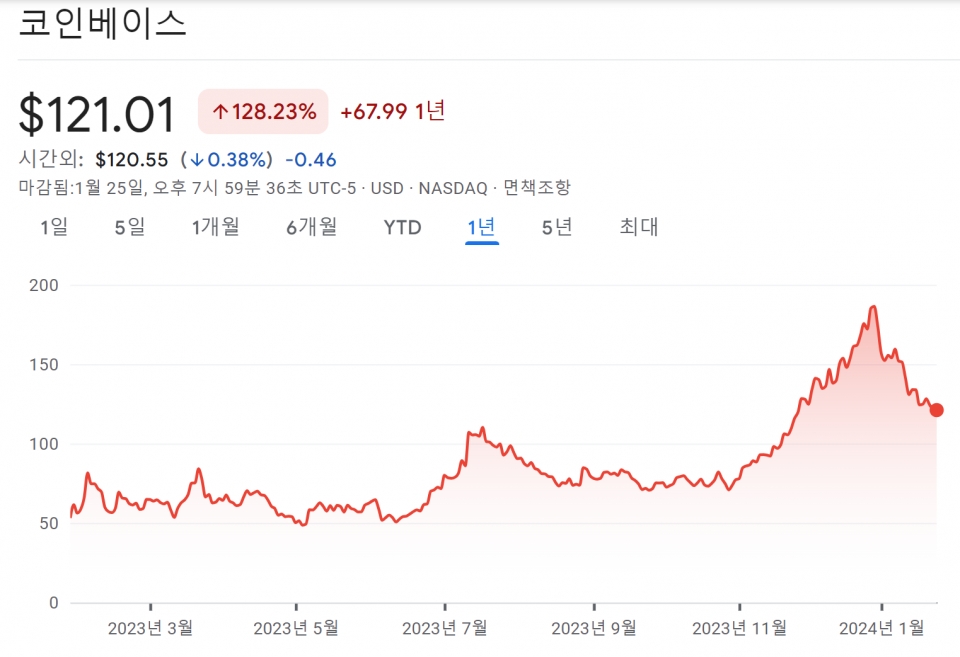Click the $121.01 current price
Image resolution: width=960 pixels, height=657 pixels.
coord(97,114)
